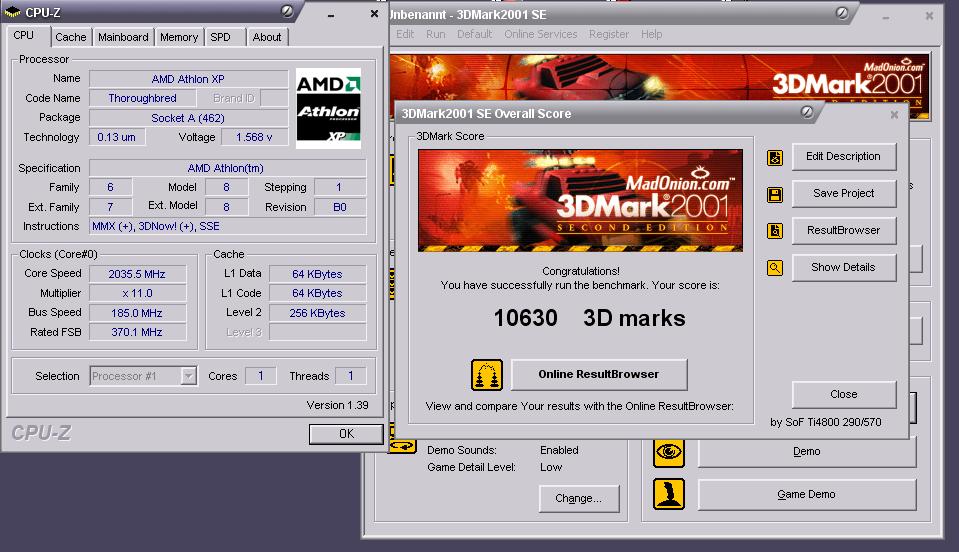Click round badge in Overall Score title bar
Image resolution: width=959 pixels, height=552 pixels.
tap(807, 112)
